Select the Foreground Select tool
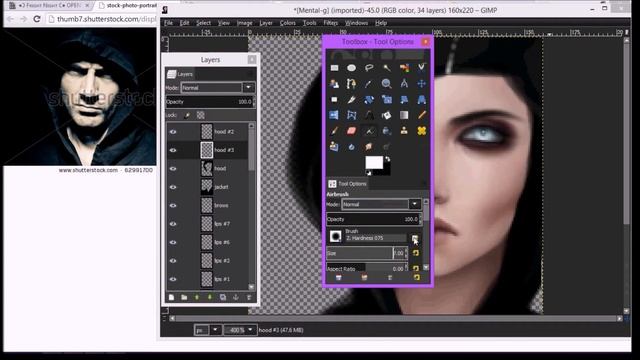640x360 pixels. (x=334, y=84)
